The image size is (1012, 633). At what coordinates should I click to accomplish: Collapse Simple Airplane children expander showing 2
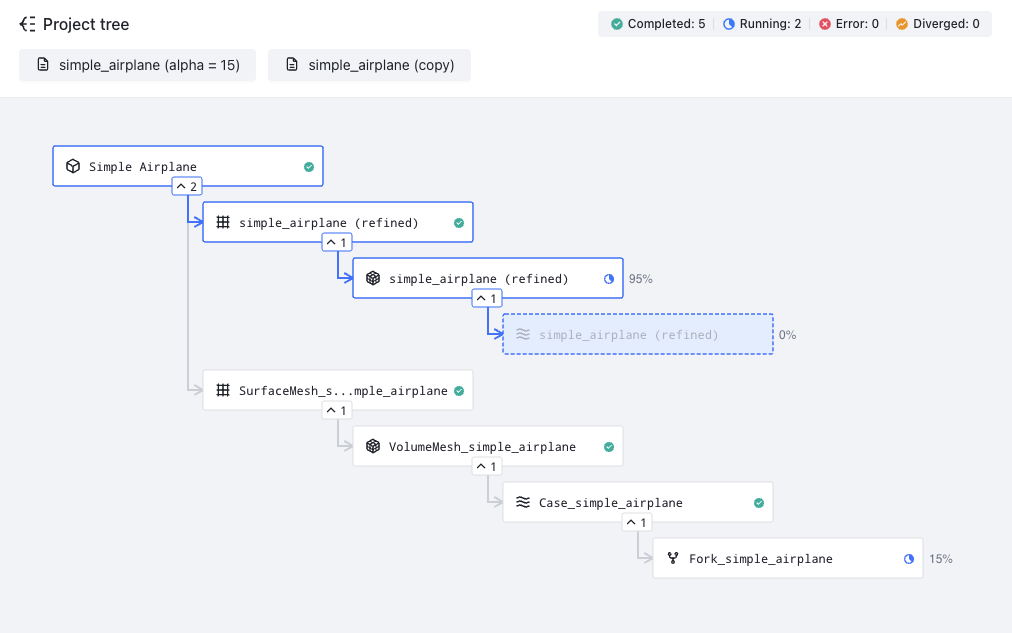click(187, 186)
